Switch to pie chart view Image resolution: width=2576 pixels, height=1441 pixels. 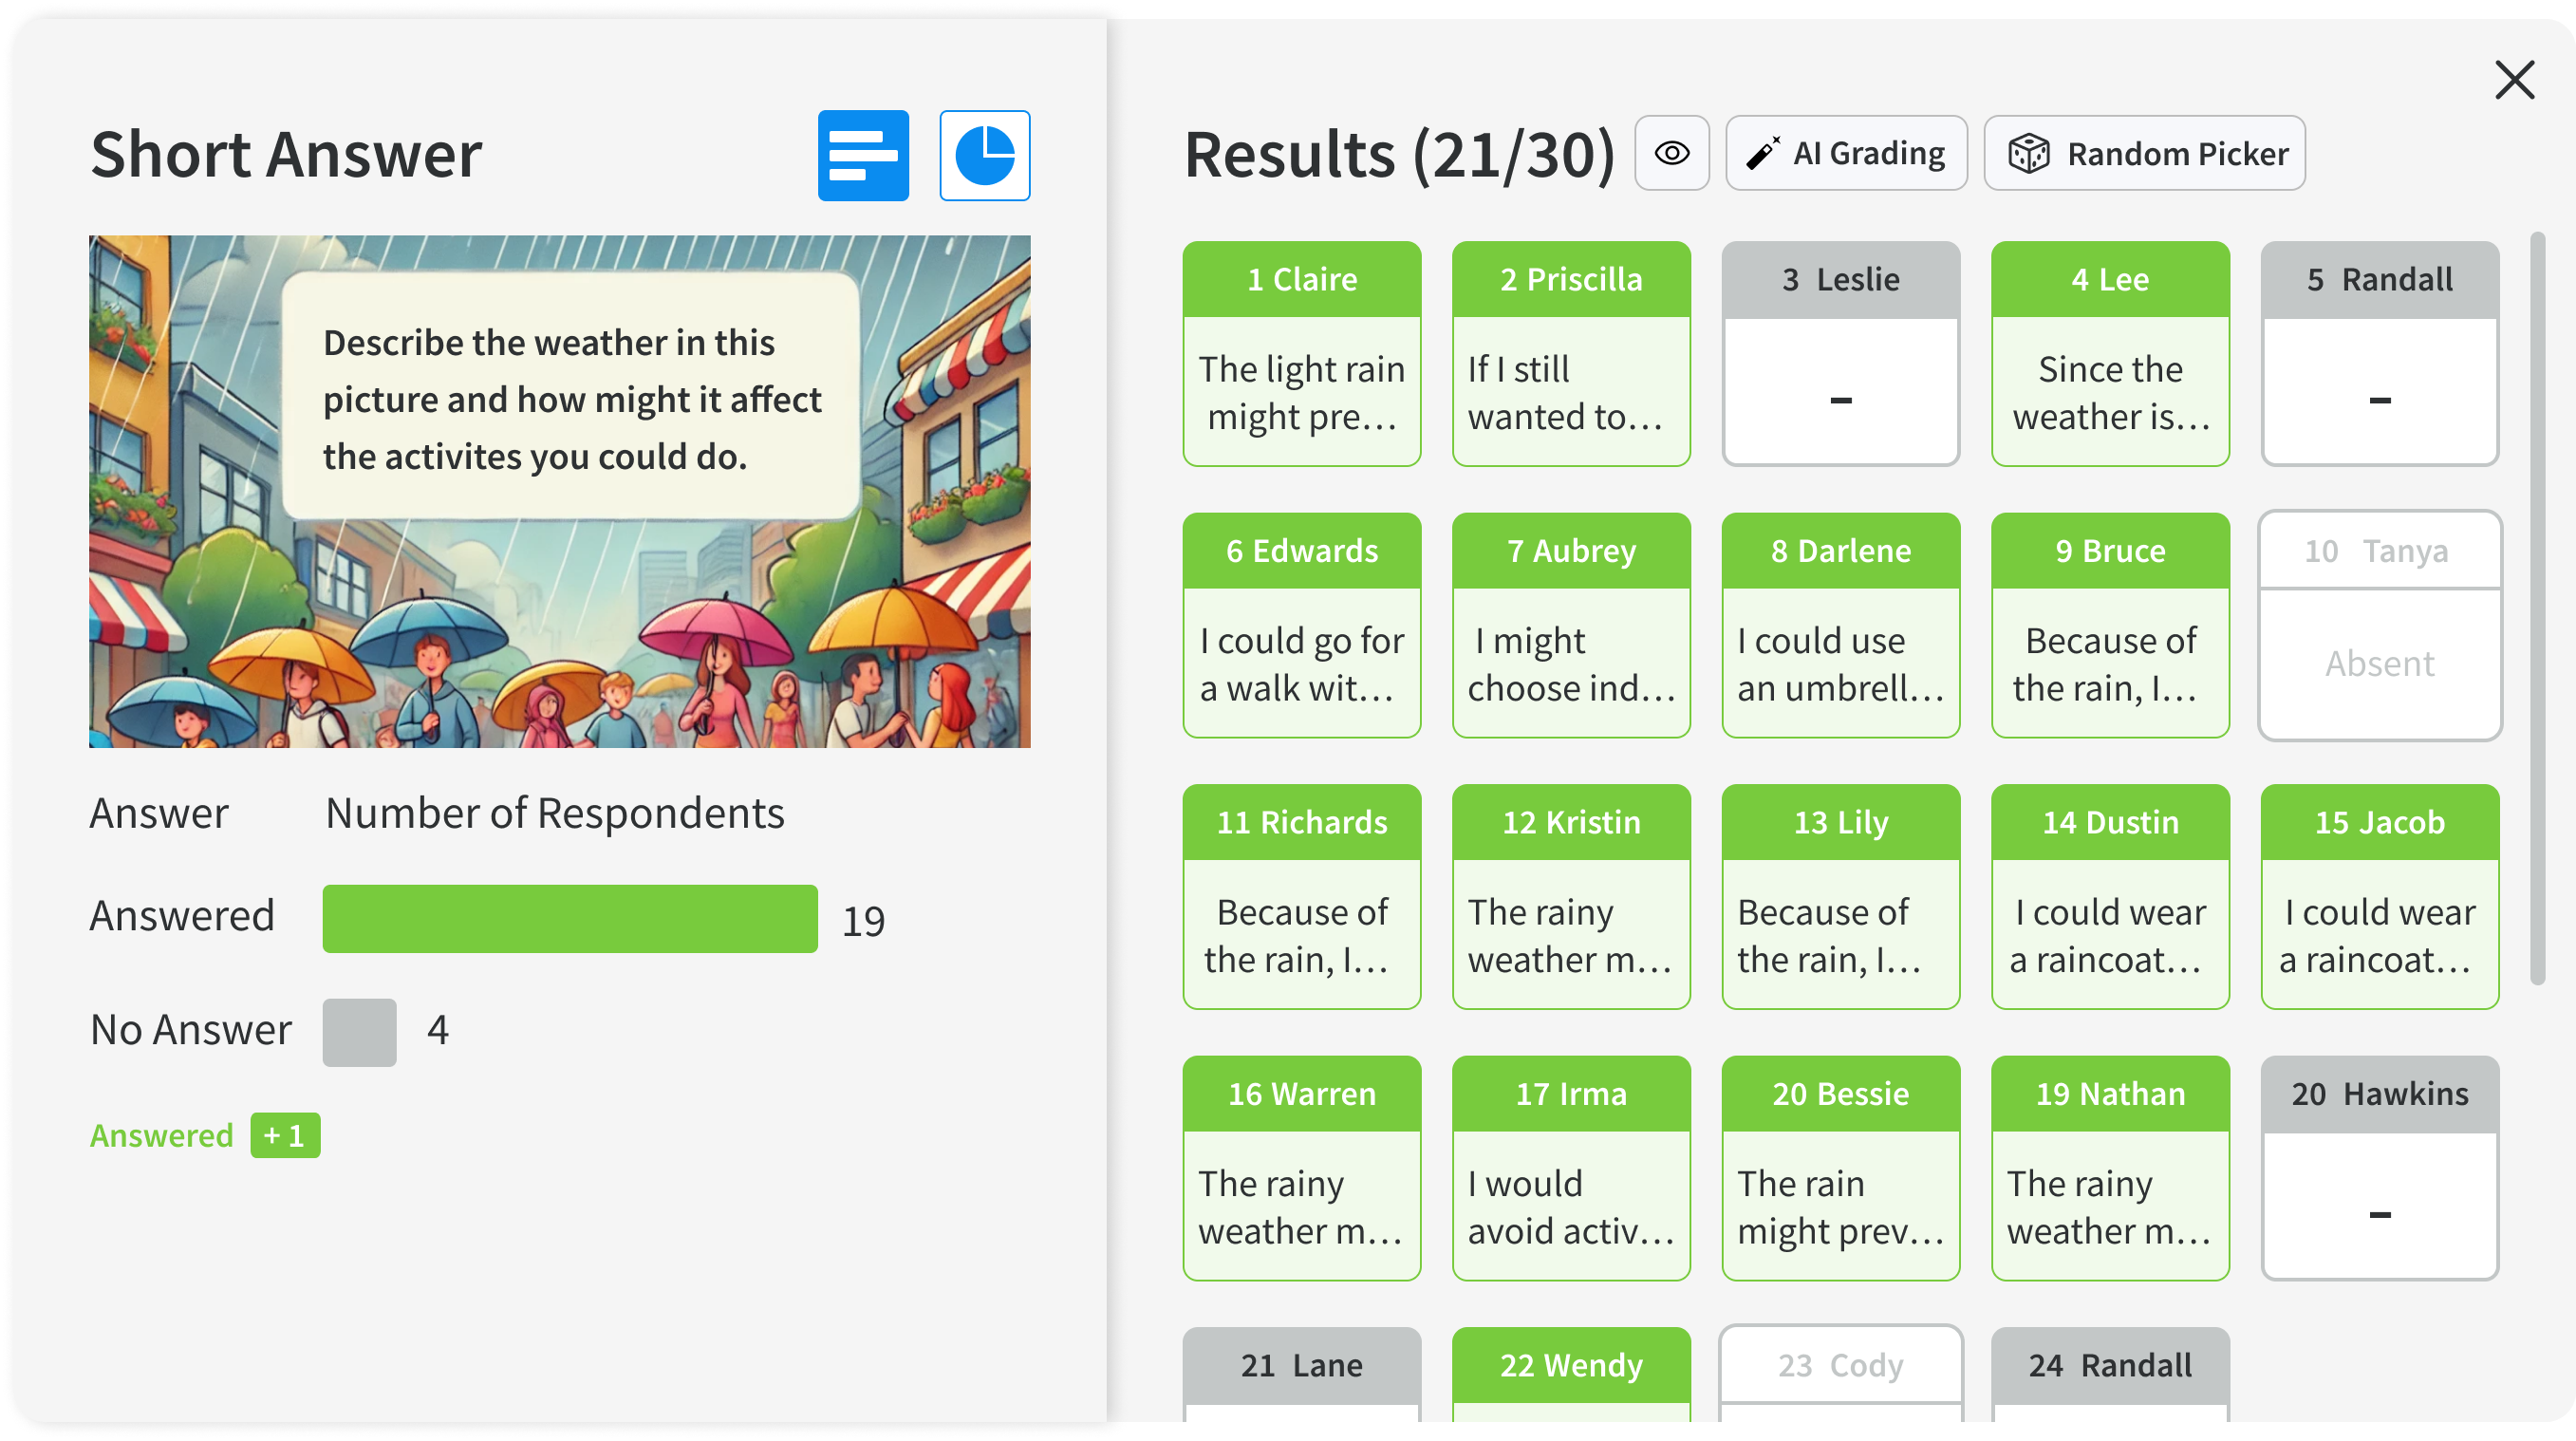pos(984,155)
